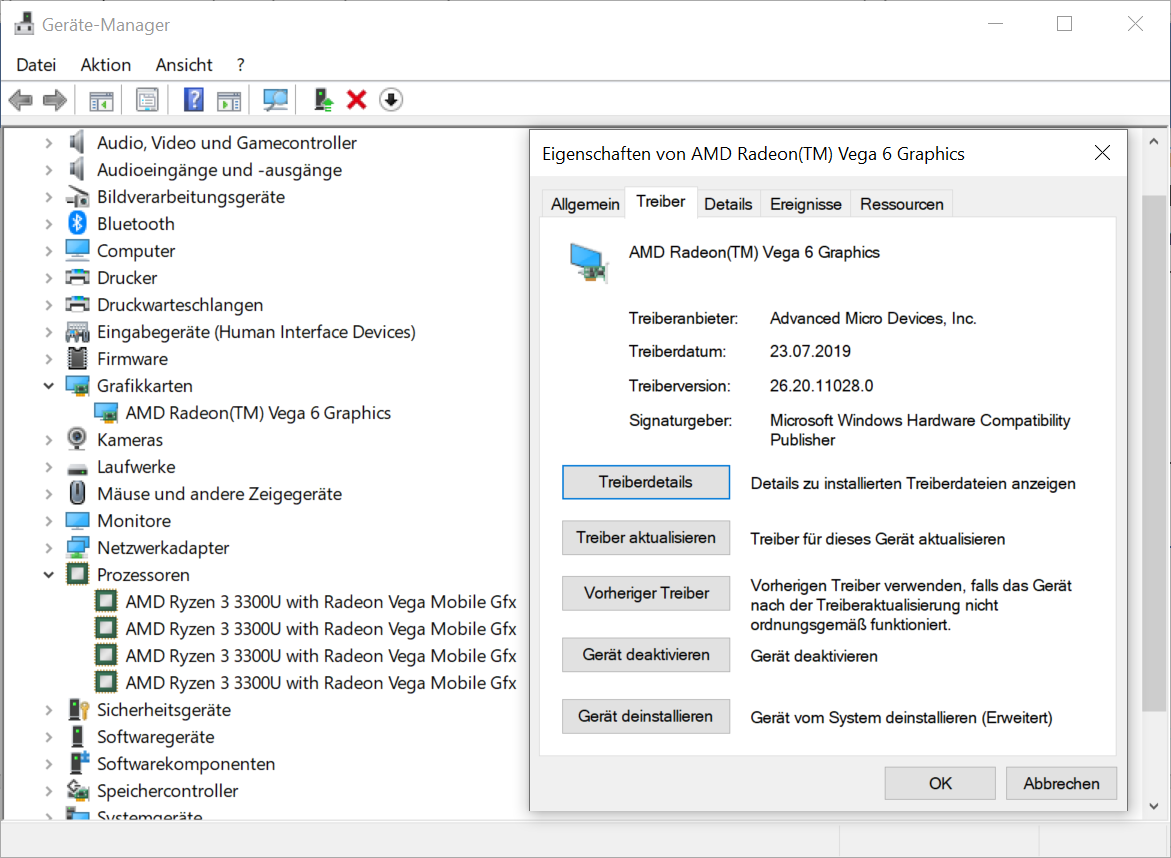This screenshot has height=858, width=1171.
Task: Expand the Druckwarteschlangen node
Action: [49, 305]
